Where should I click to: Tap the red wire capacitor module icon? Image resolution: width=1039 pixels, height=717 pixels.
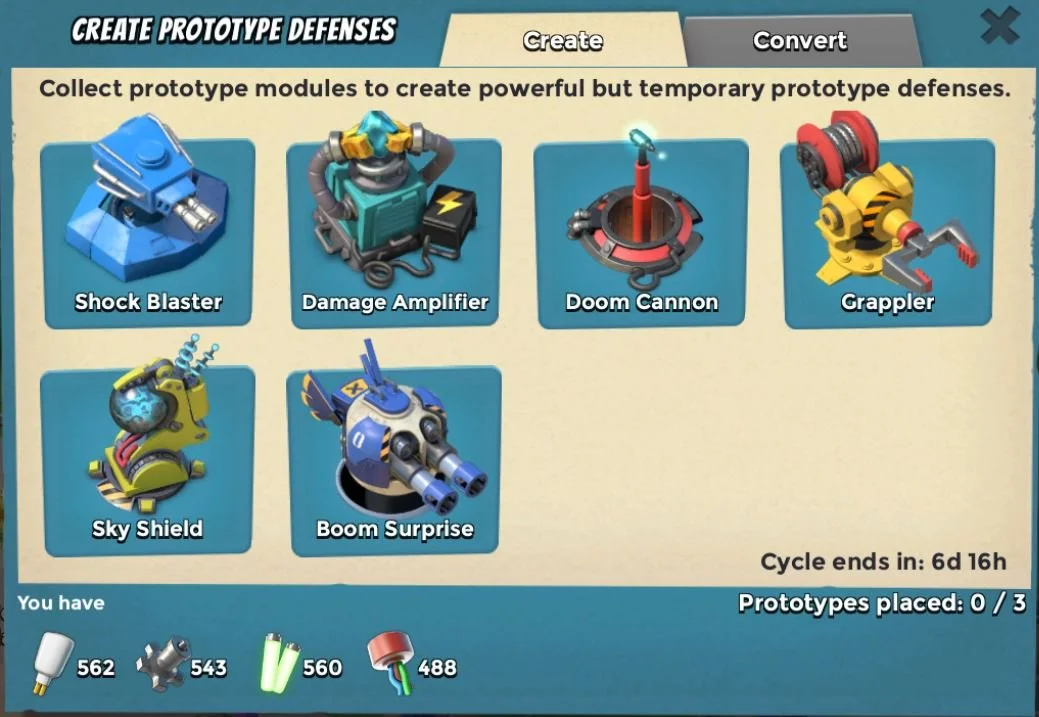(392, 663)
